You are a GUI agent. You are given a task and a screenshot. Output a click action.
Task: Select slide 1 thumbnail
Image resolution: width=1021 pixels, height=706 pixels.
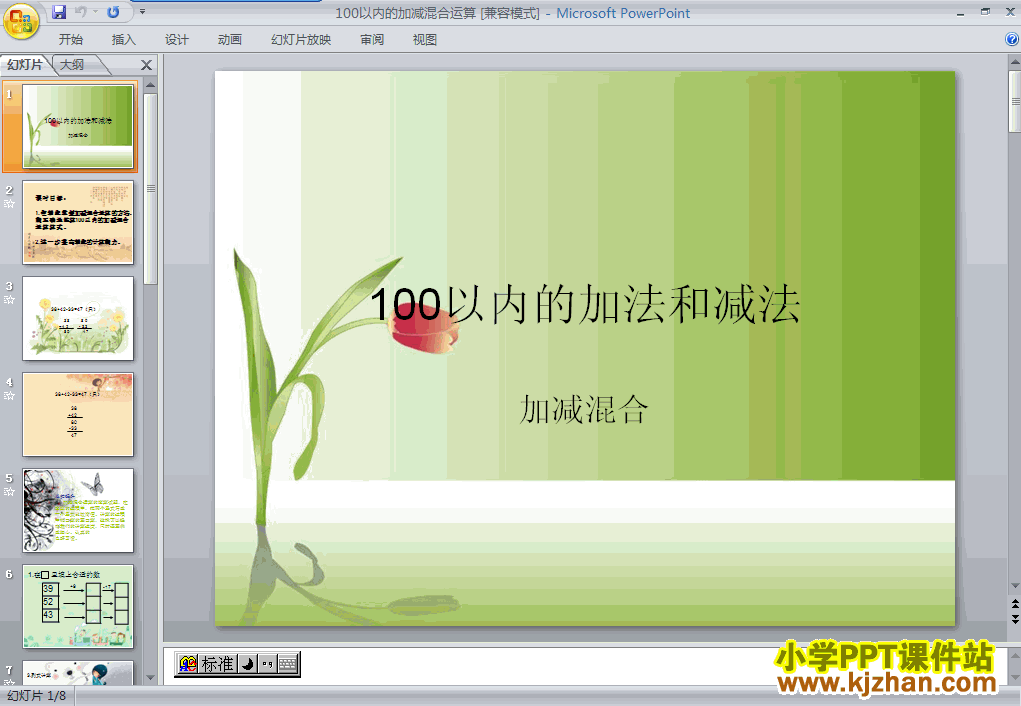pos(78,126)
